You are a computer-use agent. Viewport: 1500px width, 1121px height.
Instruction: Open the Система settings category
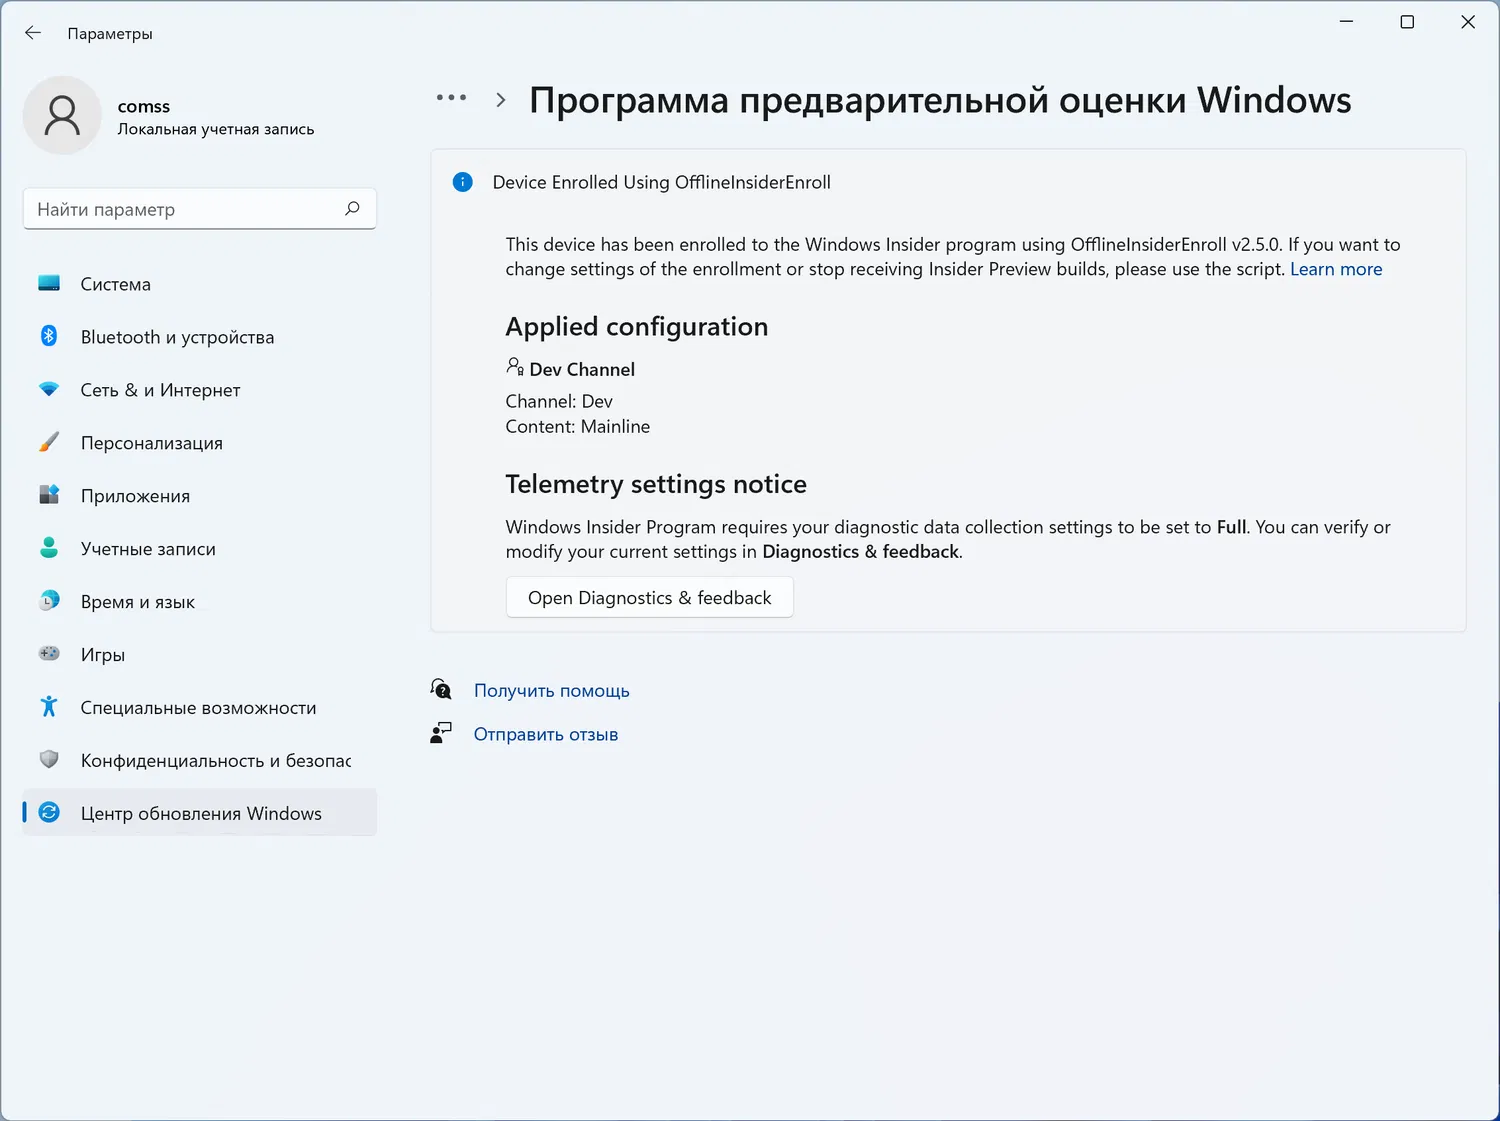200,284
